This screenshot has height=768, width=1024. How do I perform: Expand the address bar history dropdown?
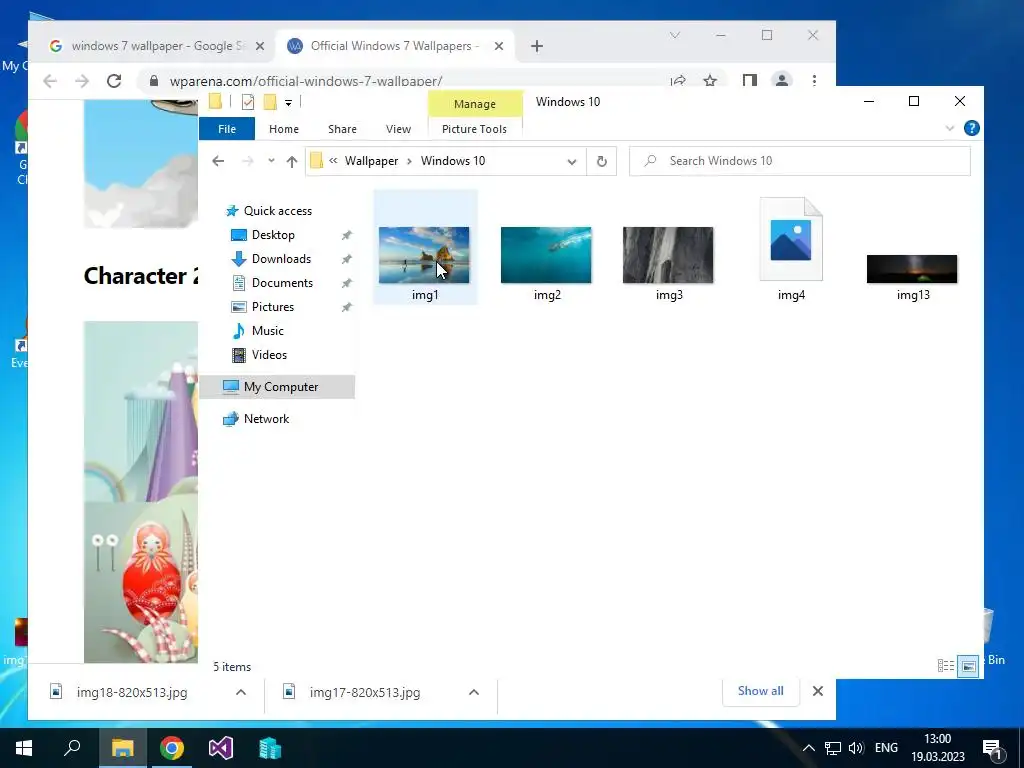pos(571,161)
